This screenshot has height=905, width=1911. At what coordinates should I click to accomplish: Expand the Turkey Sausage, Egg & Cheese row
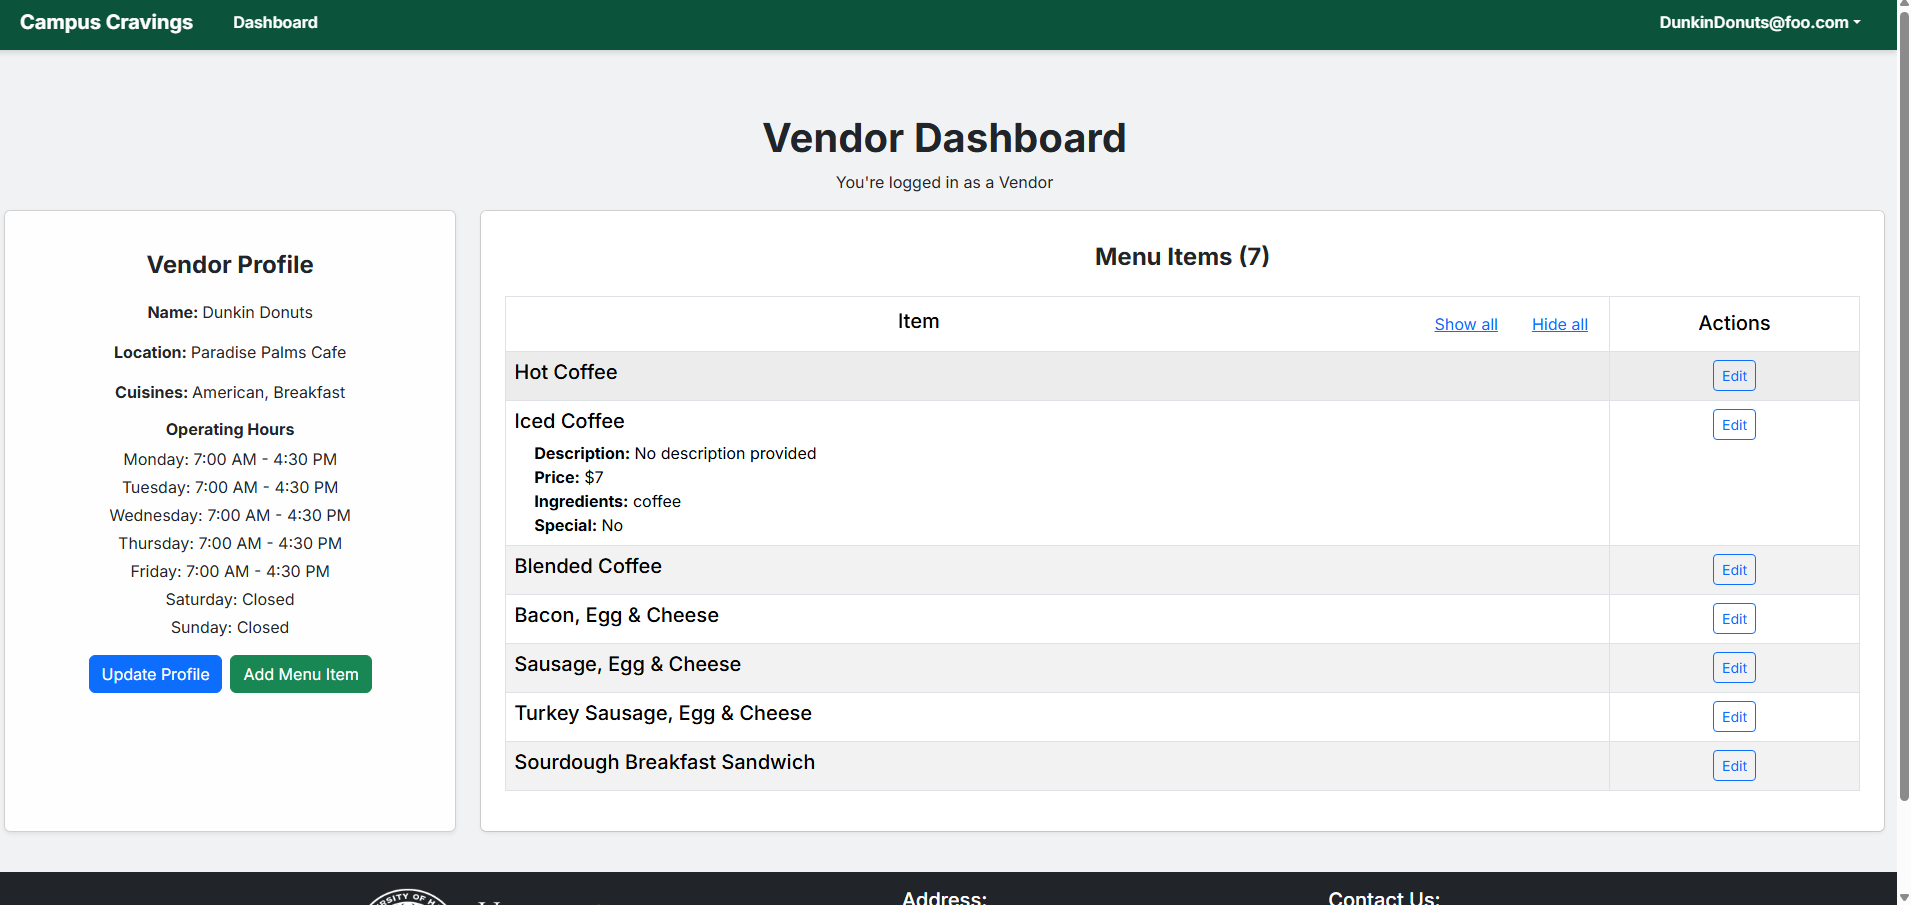(662, 714)
